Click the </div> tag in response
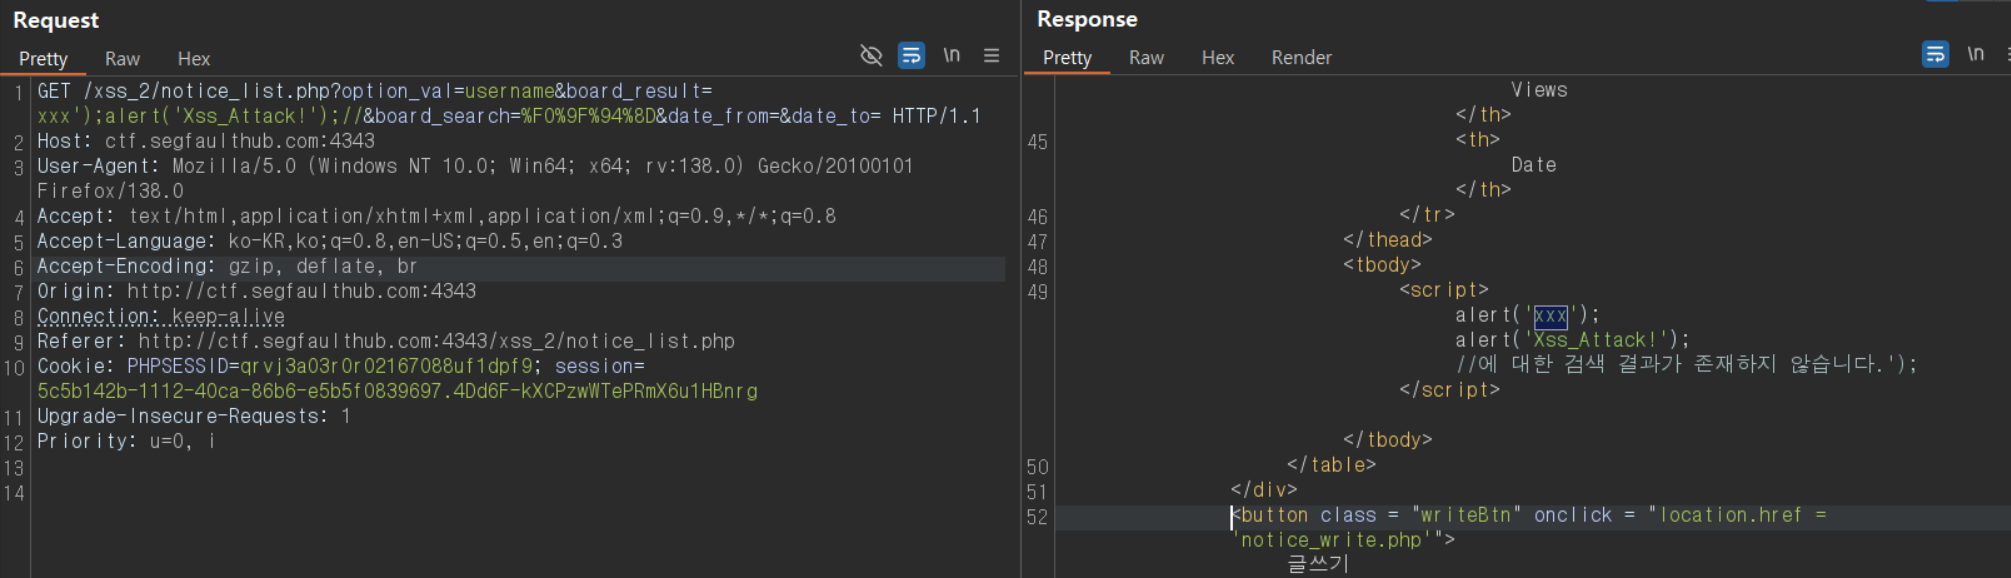 (1264, 490)
